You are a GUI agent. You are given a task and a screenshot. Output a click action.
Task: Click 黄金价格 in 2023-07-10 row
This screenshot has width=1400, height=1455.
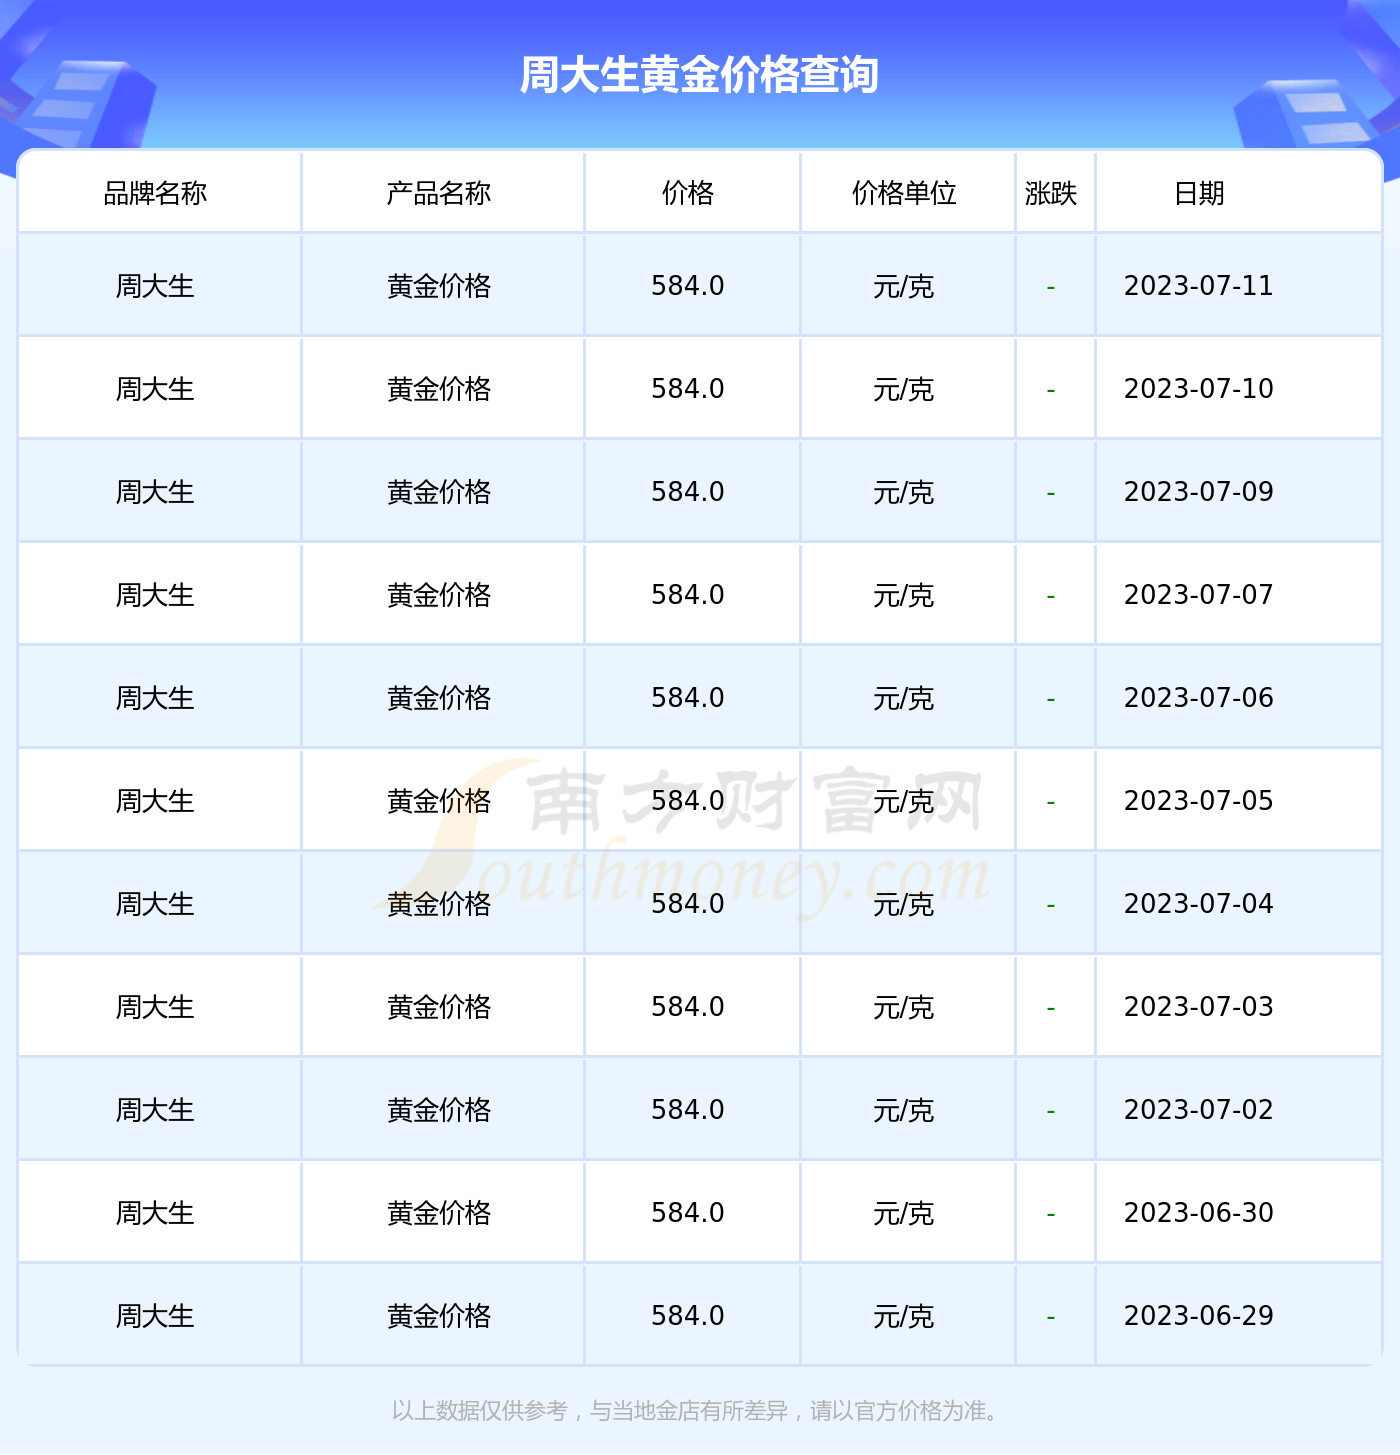(439, 389)
